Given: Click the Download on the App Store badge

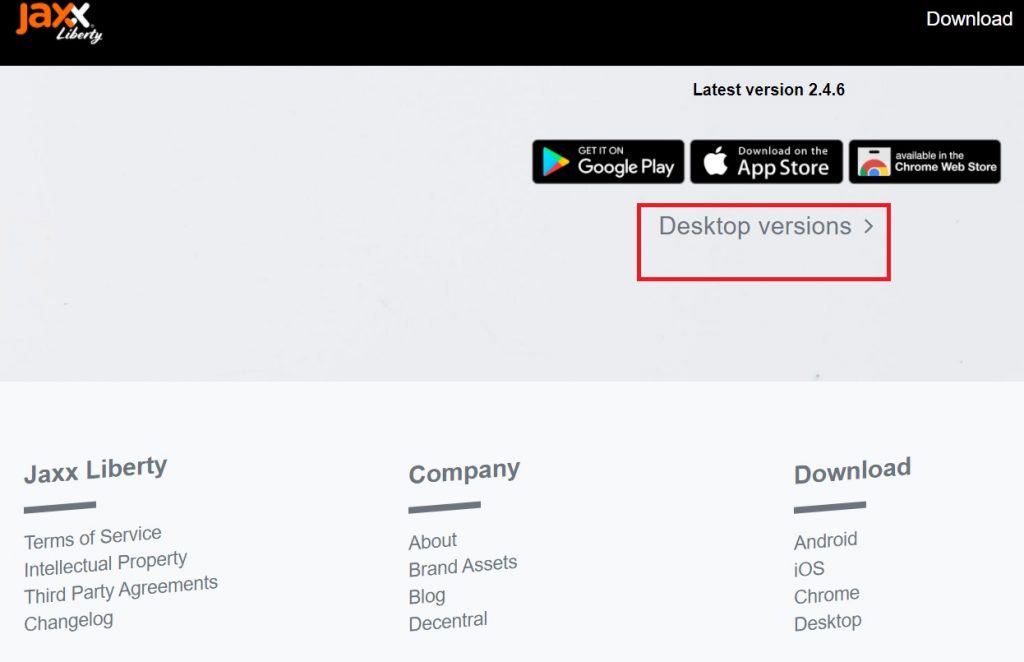Looking at the screenshot, I should click(767, 161).
